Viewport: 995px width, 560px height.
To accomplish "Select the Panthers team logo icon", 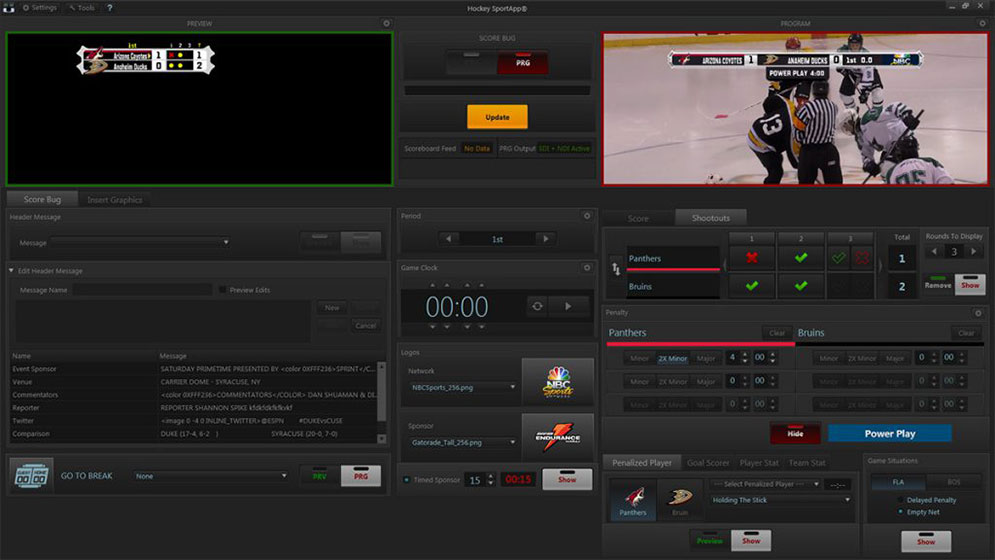I will coord(632,495).
